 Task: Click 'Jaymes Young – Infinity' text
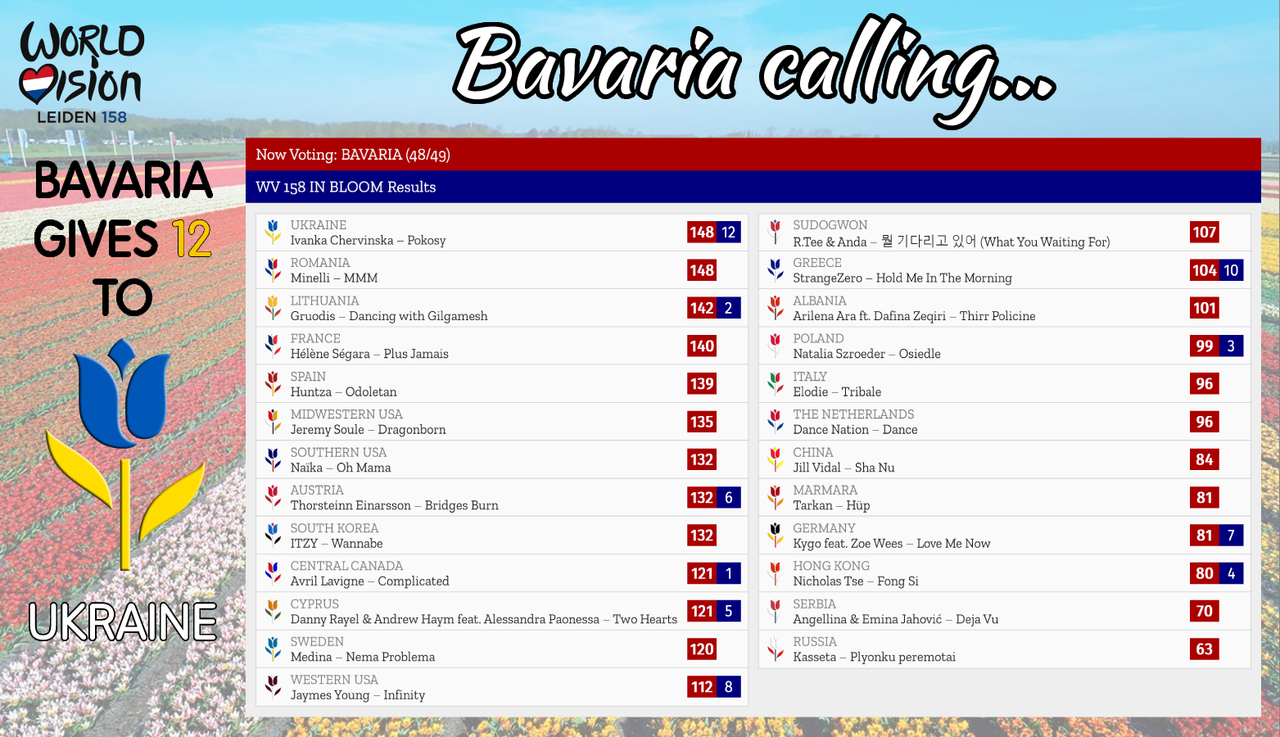click(x=358, y=696)
